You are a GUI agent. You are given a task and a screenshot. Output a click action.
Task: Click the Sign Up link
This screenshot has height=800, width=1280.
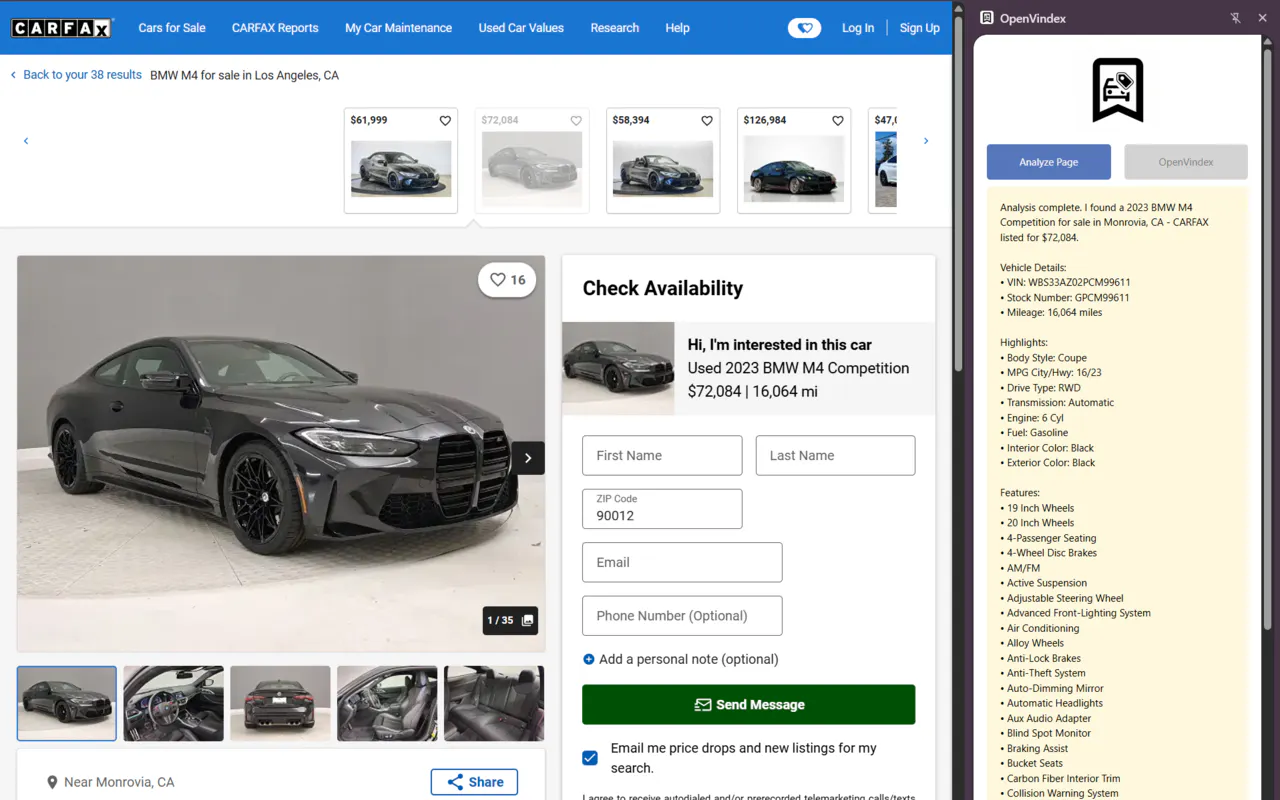(x=920, y=28)
